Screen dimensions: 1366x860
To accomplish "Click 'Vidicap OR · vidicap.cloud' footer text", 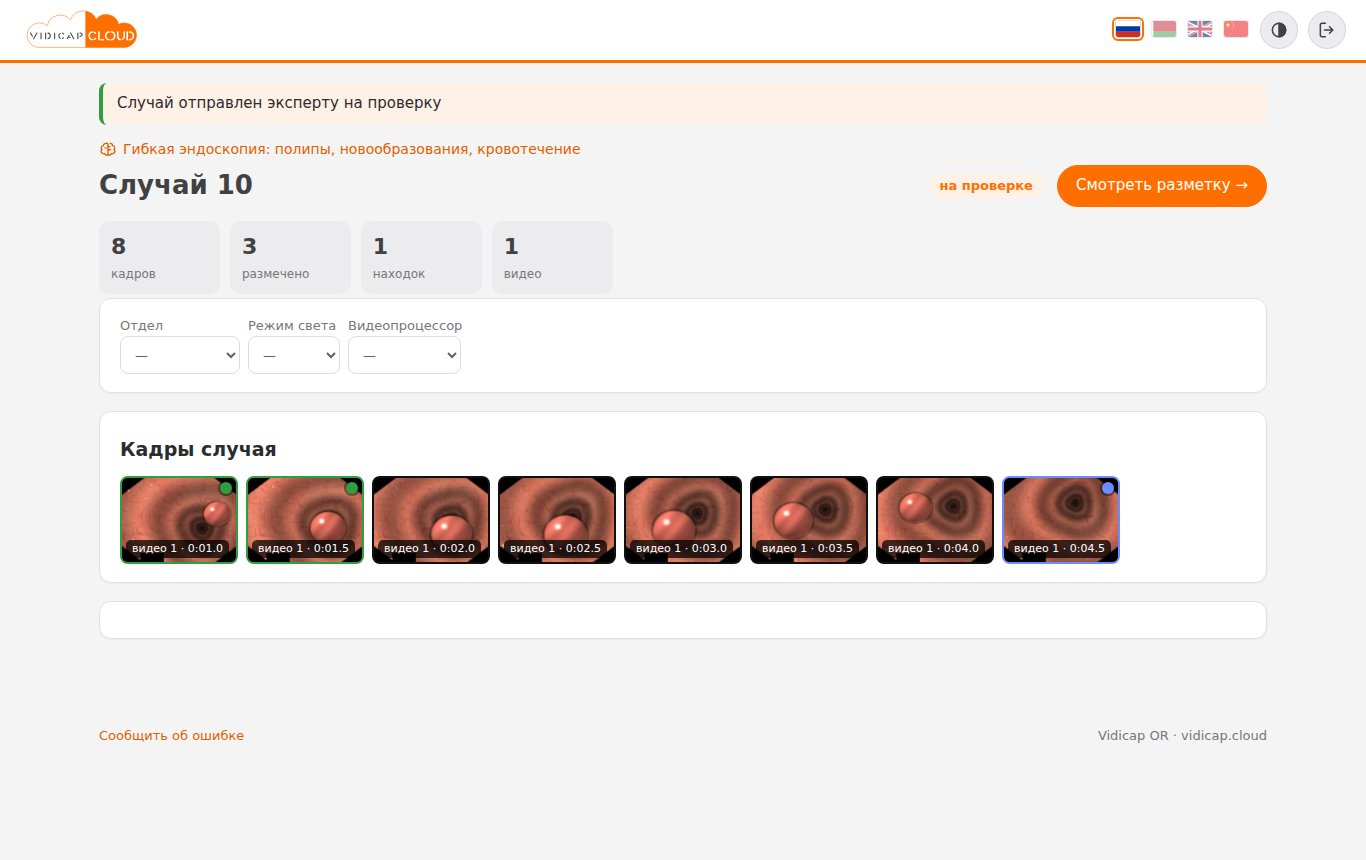I will 1182,736.
